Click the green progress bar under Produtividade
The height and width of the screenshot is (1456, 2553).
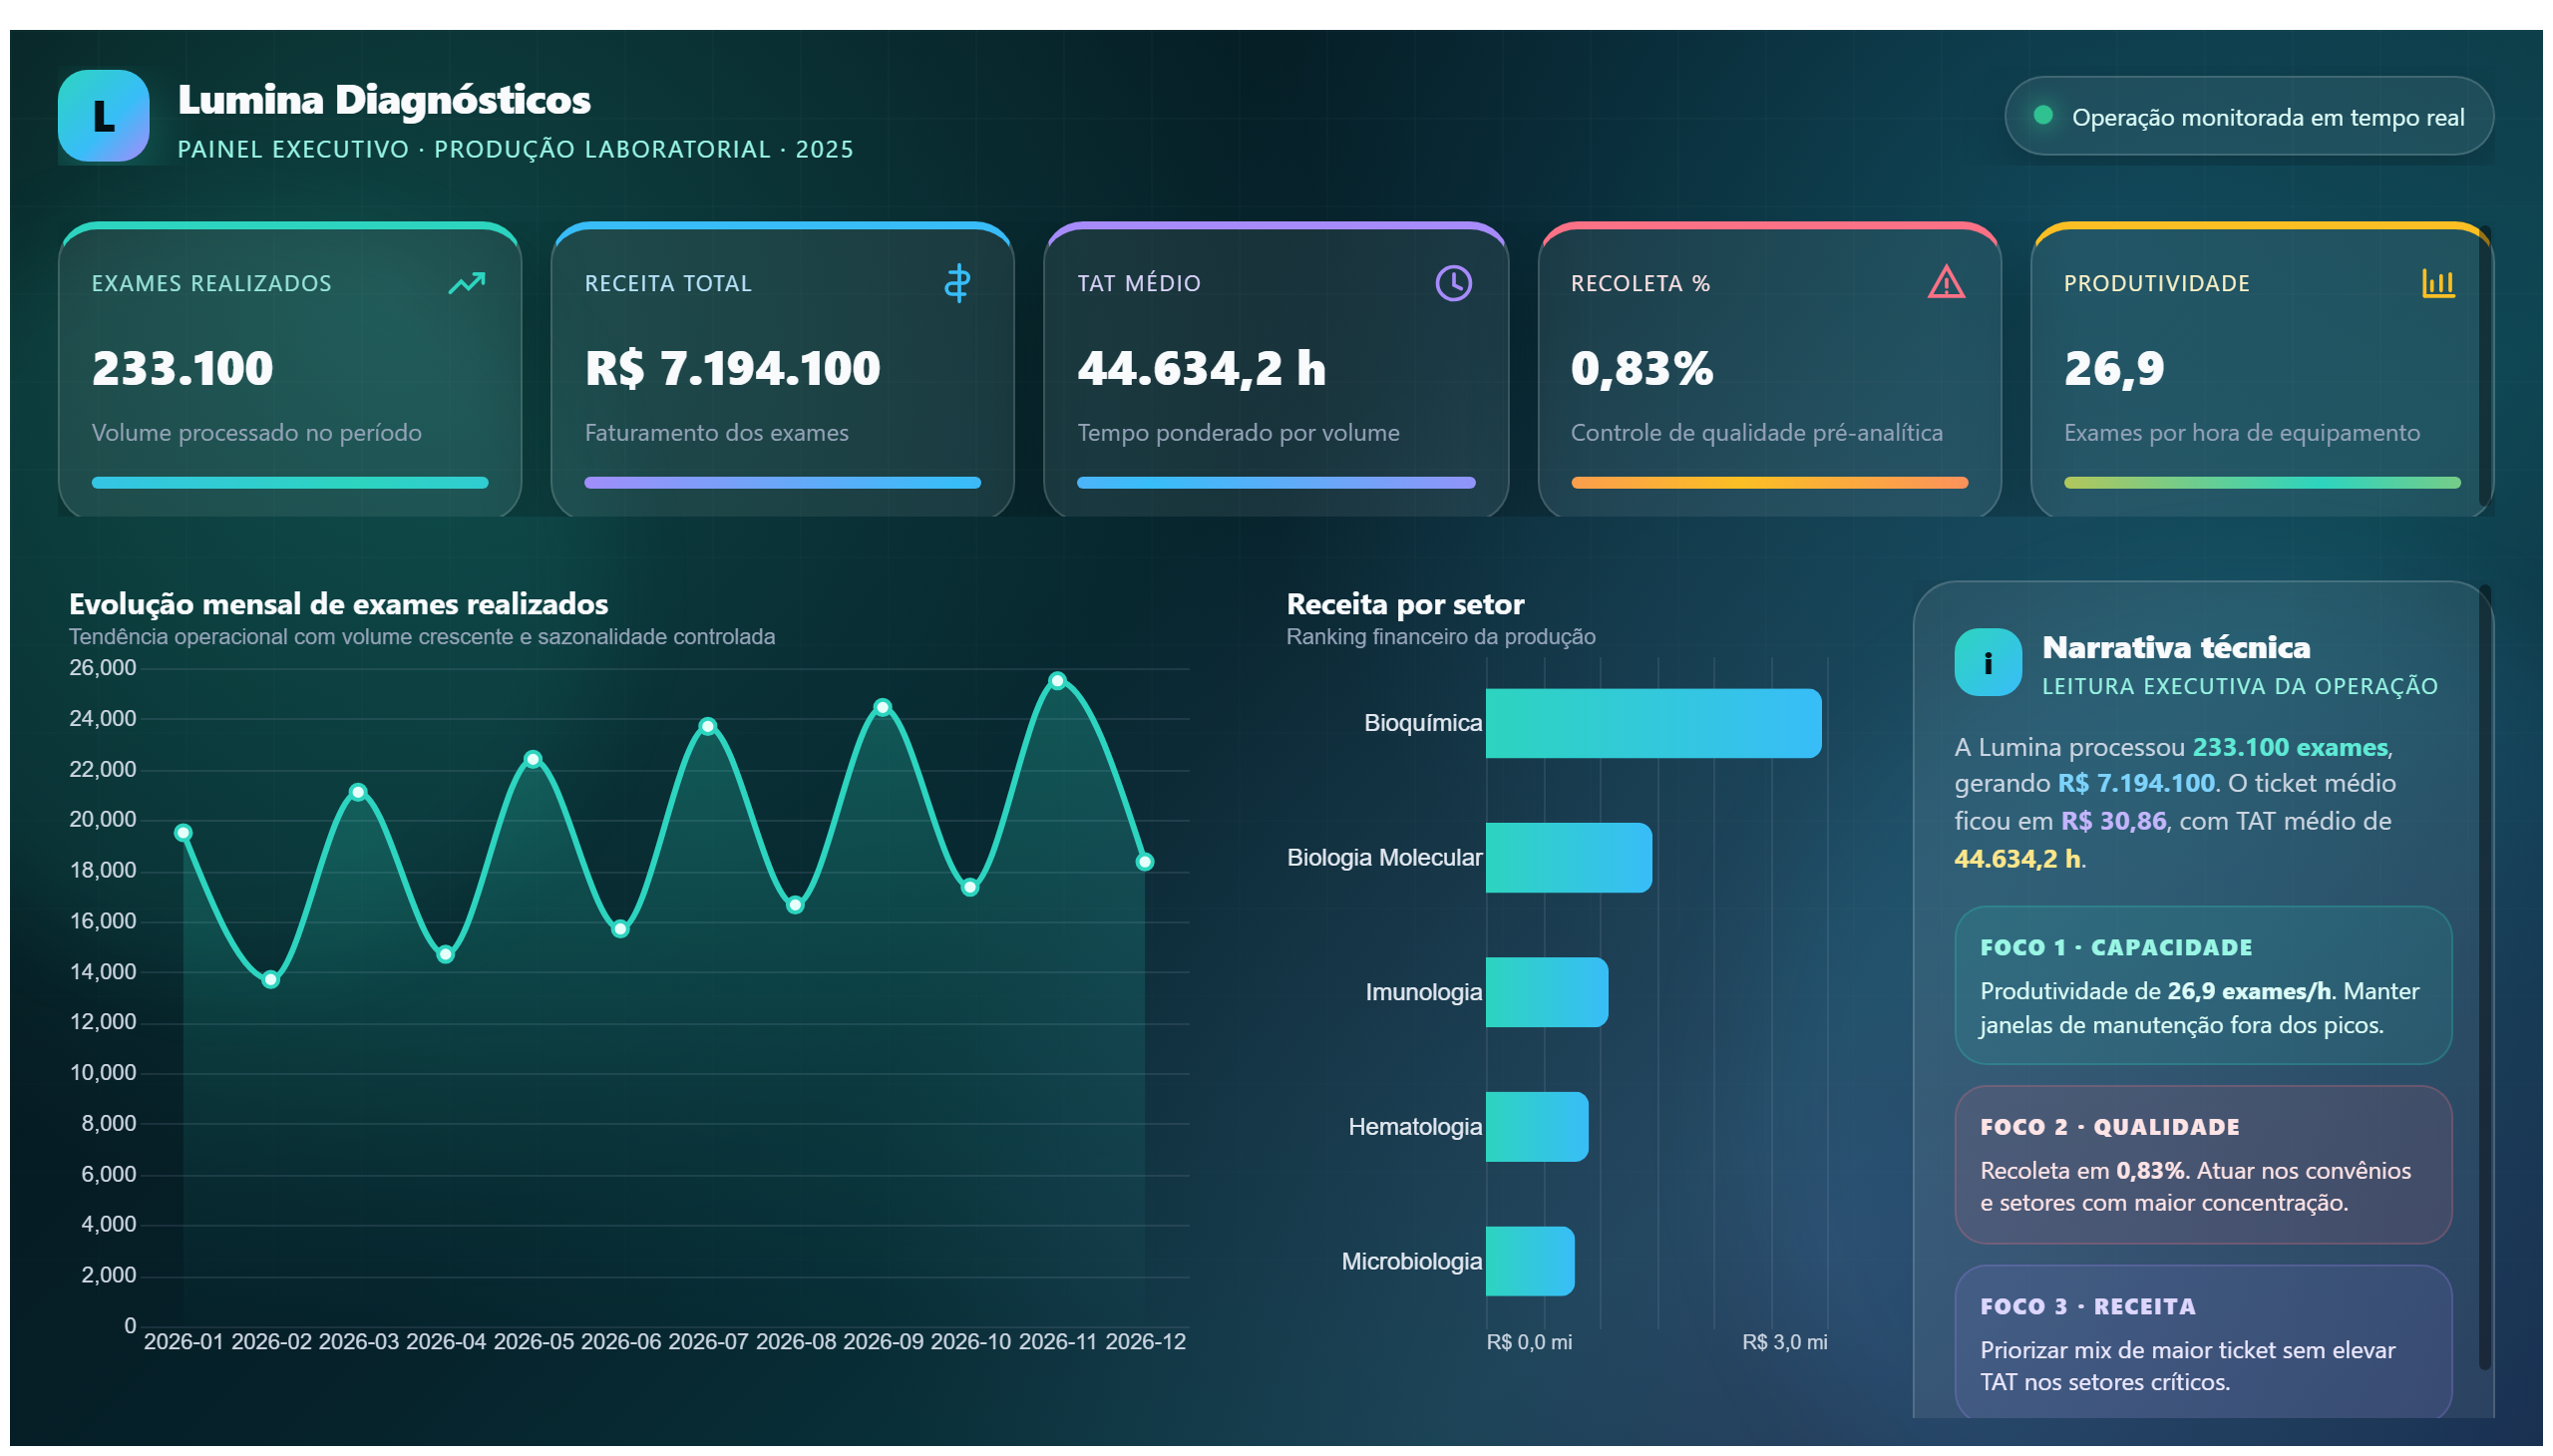pyautogui.click(x=2261, y=483)
